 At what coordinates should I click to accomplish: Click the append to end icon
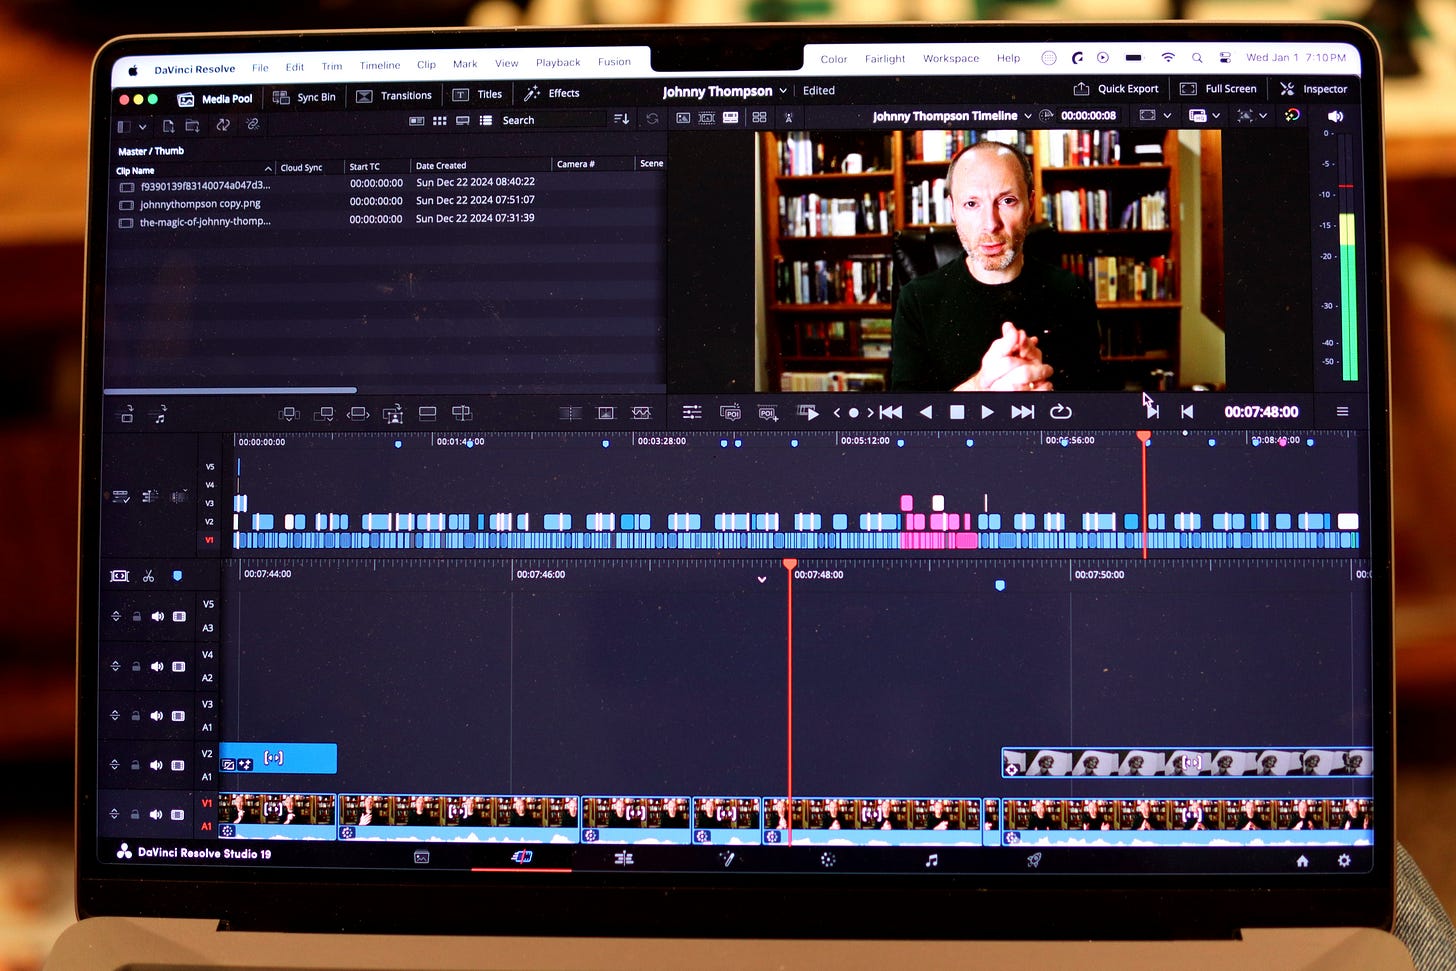click(x=323, y=413)
